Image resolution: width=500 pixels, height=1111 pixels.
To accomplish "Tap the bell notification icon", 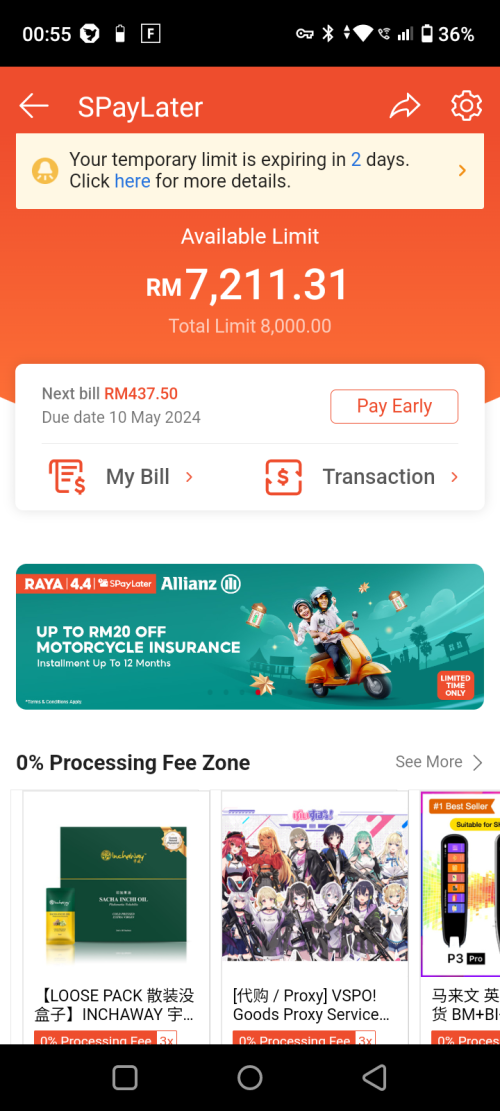I will point(45,171).
